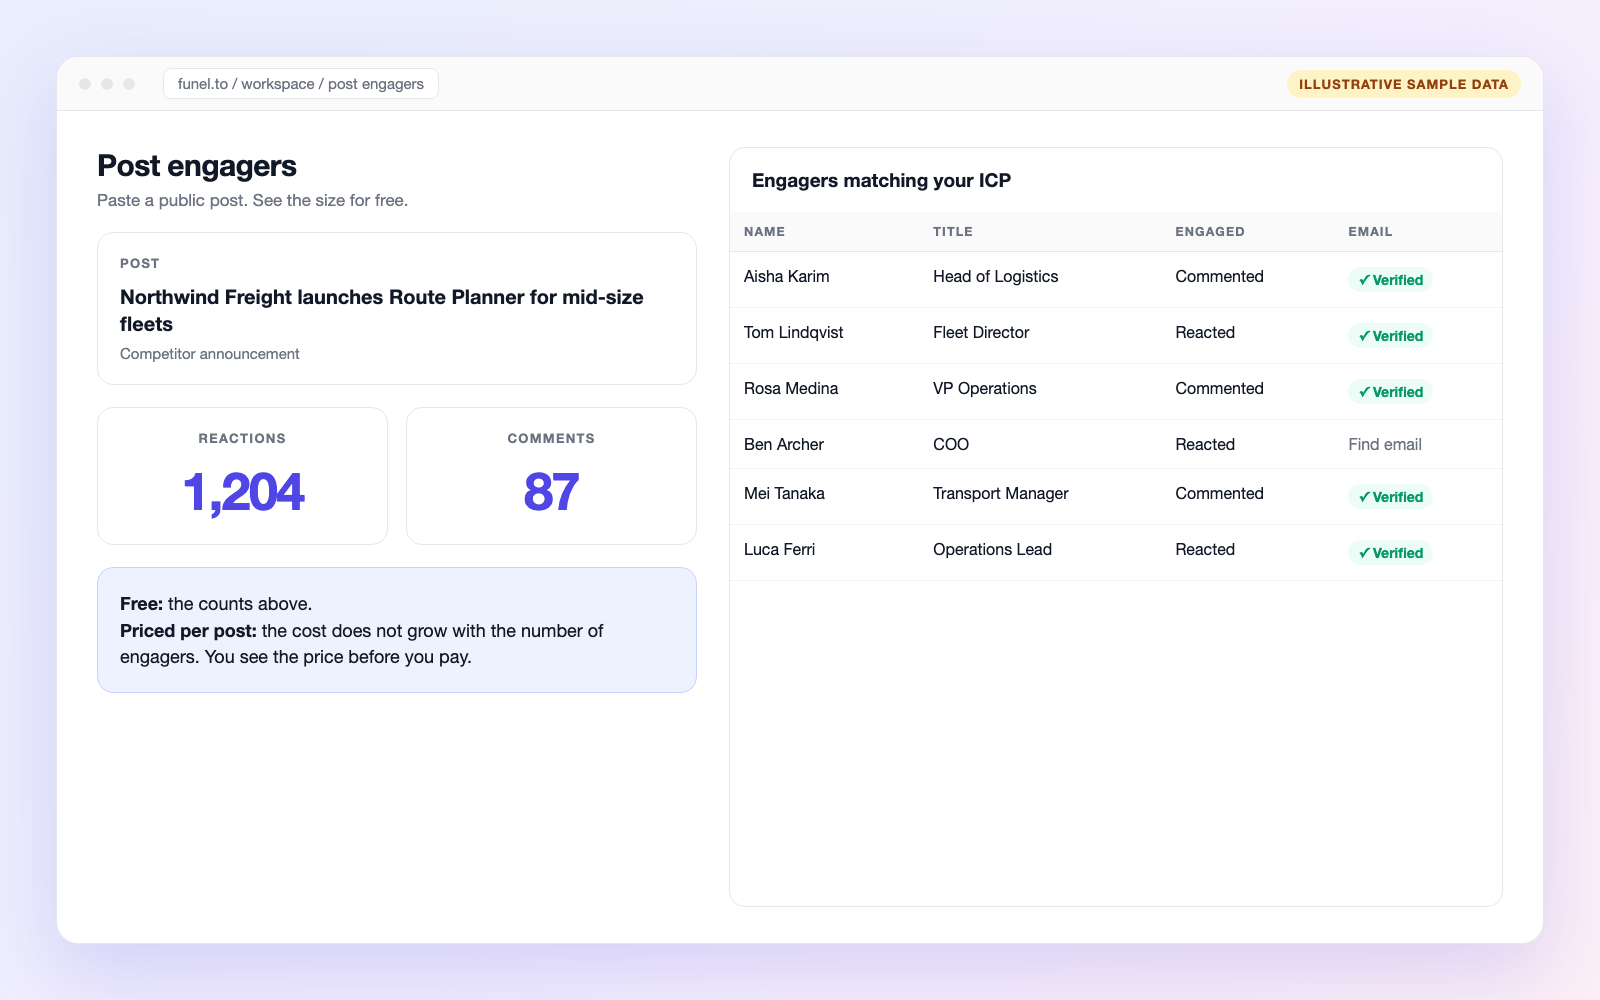Sort by NAME column header
This screenshot has width=1600, height=1000.
coord(765,231)
